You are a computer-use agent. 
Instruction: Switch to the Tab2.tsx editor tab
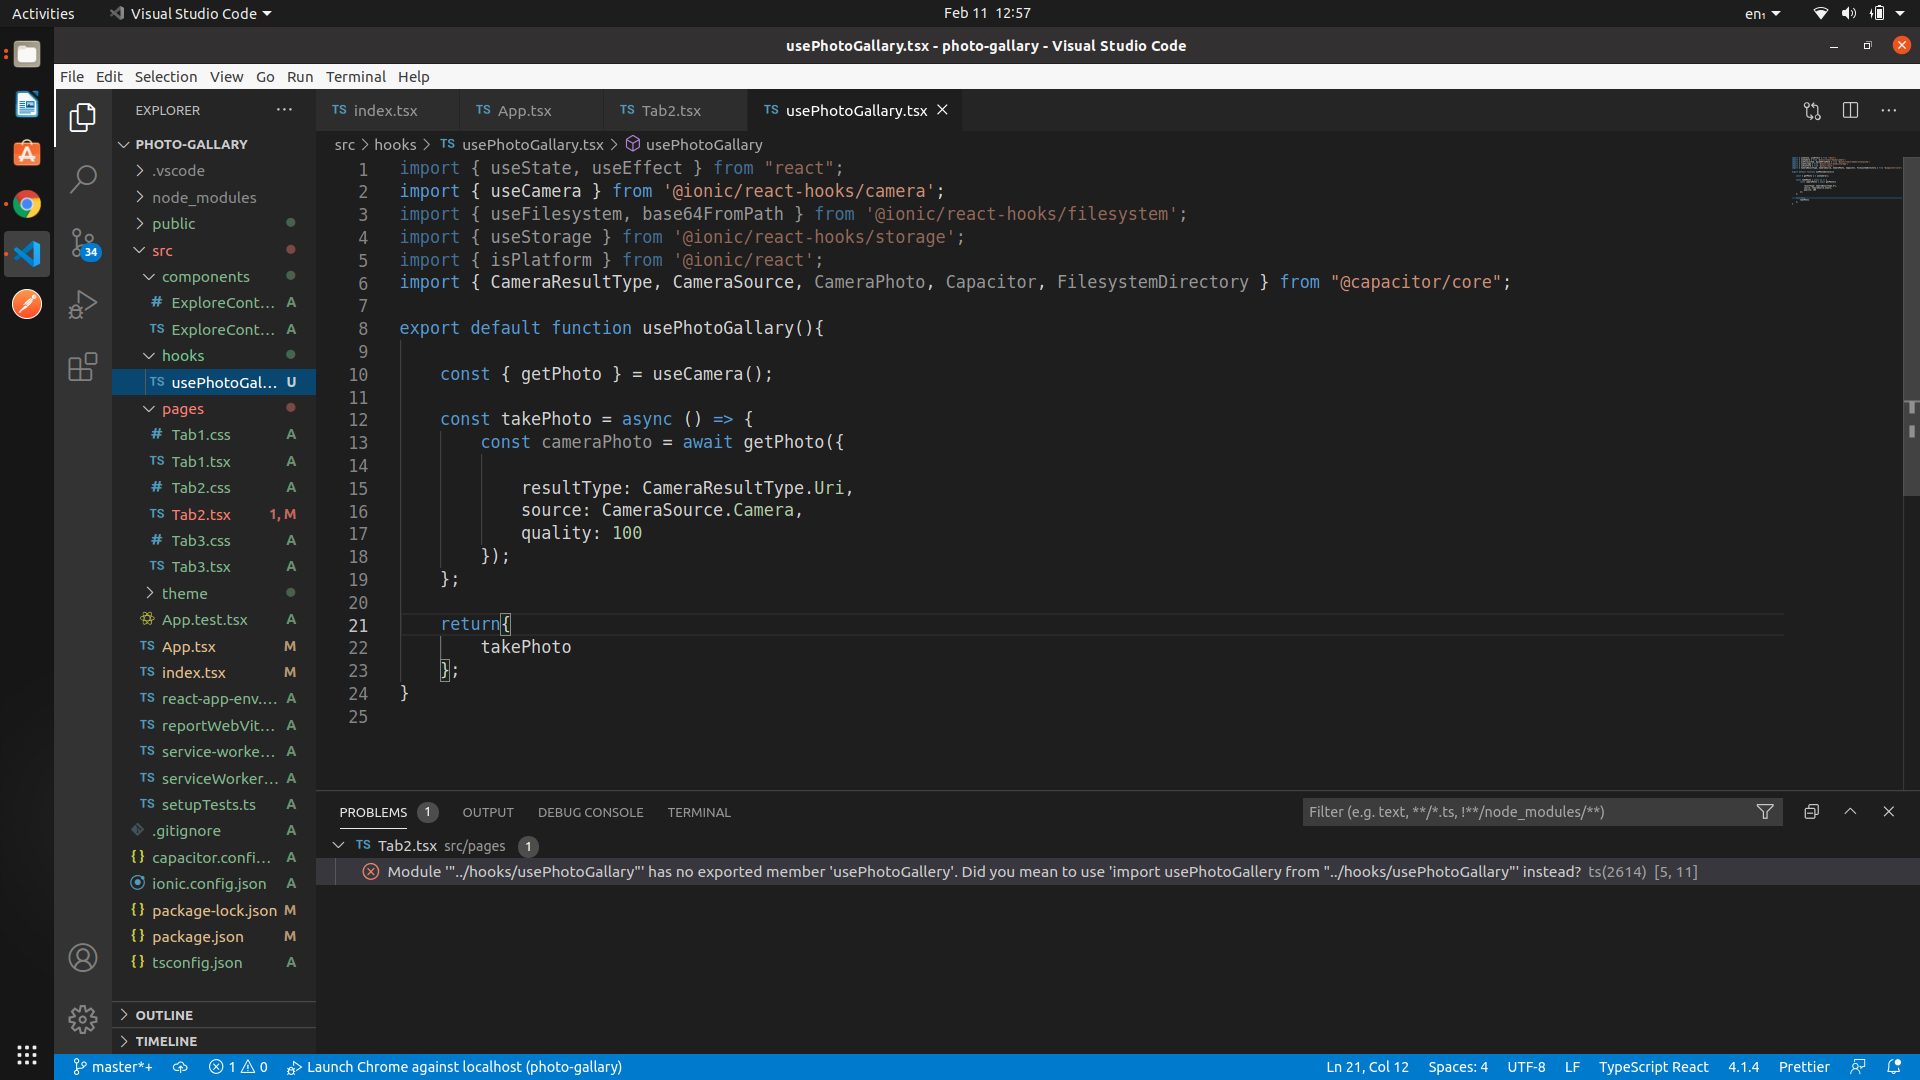coord(670,111)
